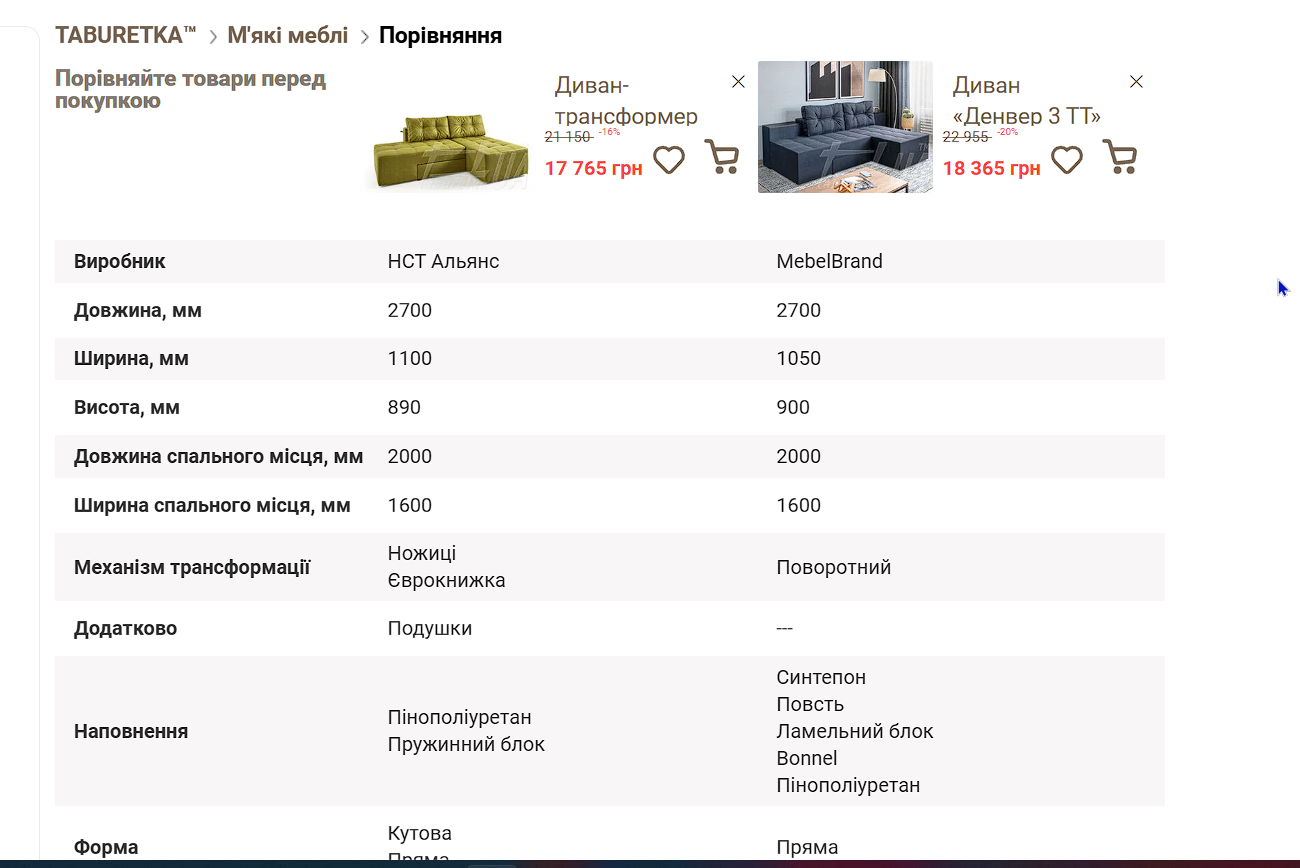This screenshot has width=1300, height=868.
Task: Click the 18 365 грн price
Action: coord(991,168)
